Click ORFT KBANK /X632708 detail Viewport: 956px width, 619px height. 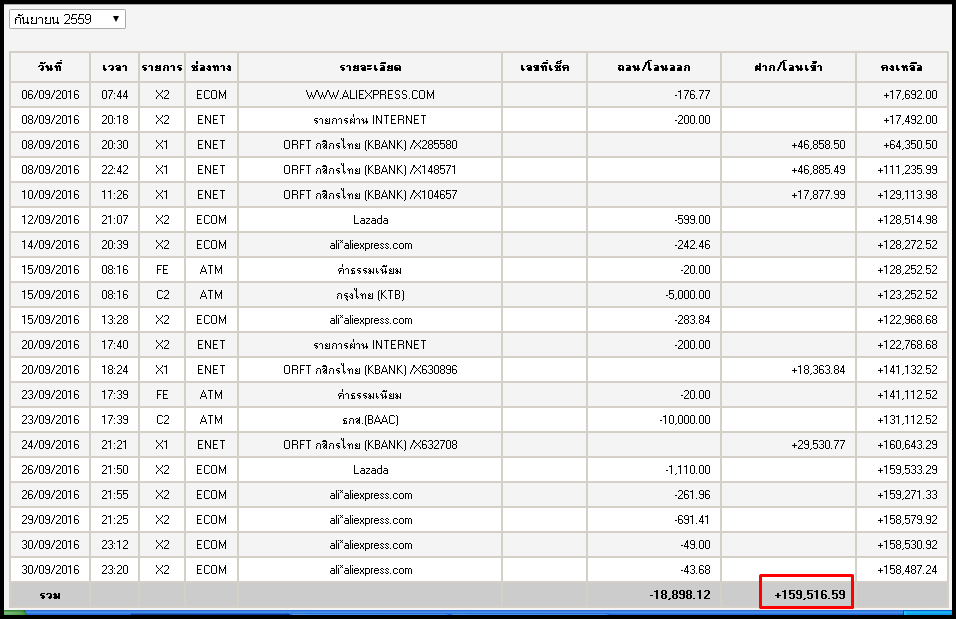coord(370,445)
